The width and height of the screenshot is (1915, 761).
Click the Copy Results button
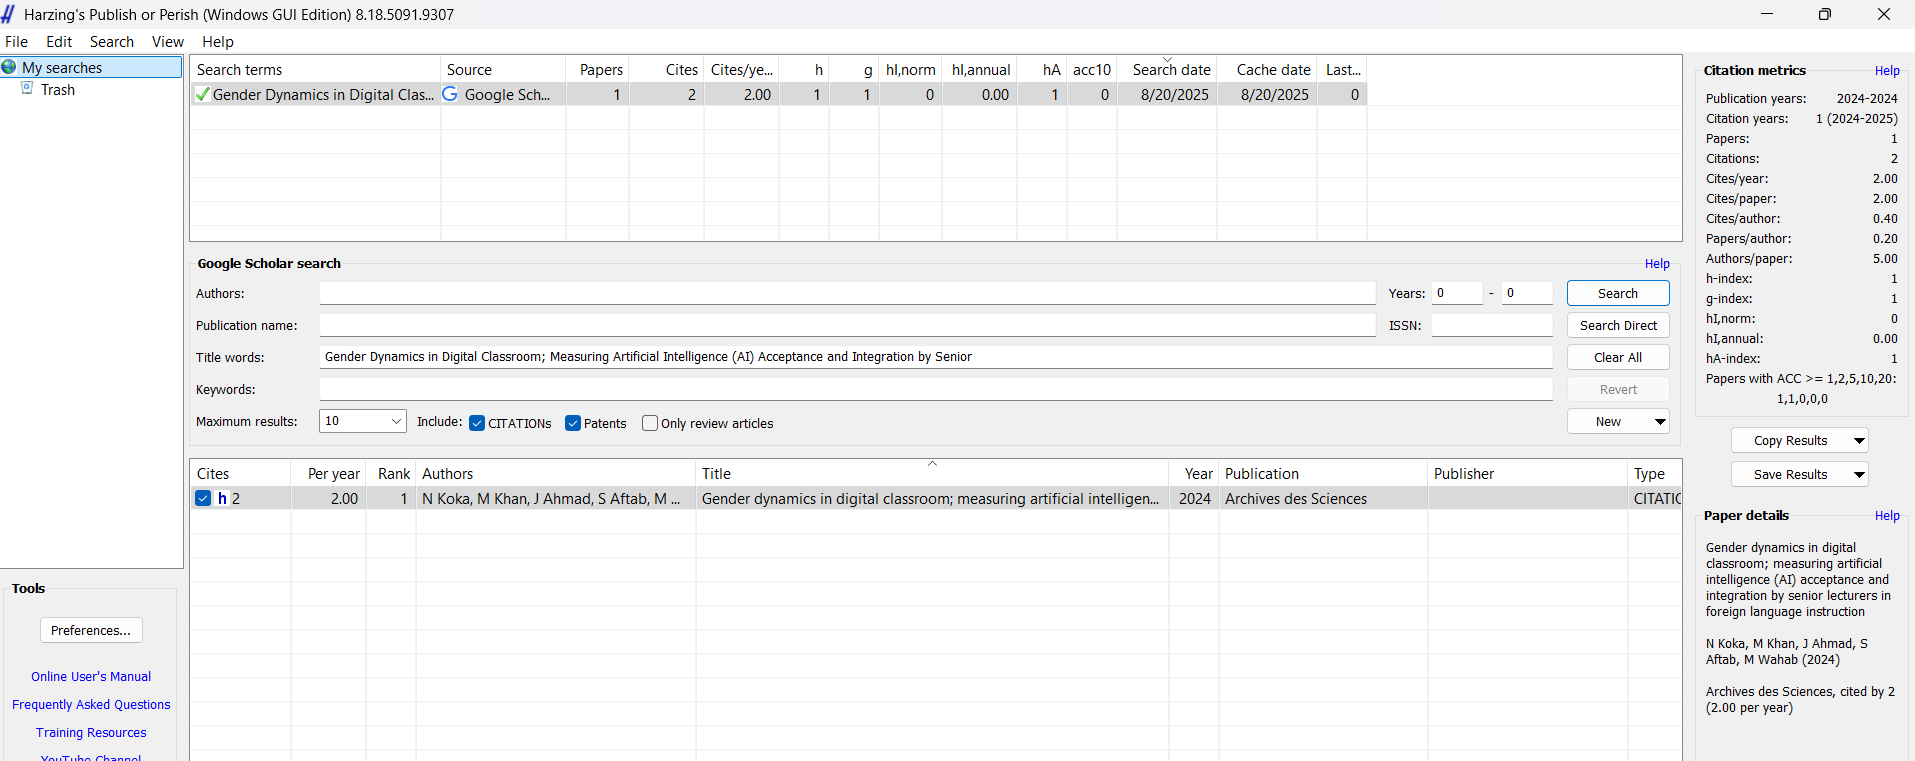tap(1790, 440)
